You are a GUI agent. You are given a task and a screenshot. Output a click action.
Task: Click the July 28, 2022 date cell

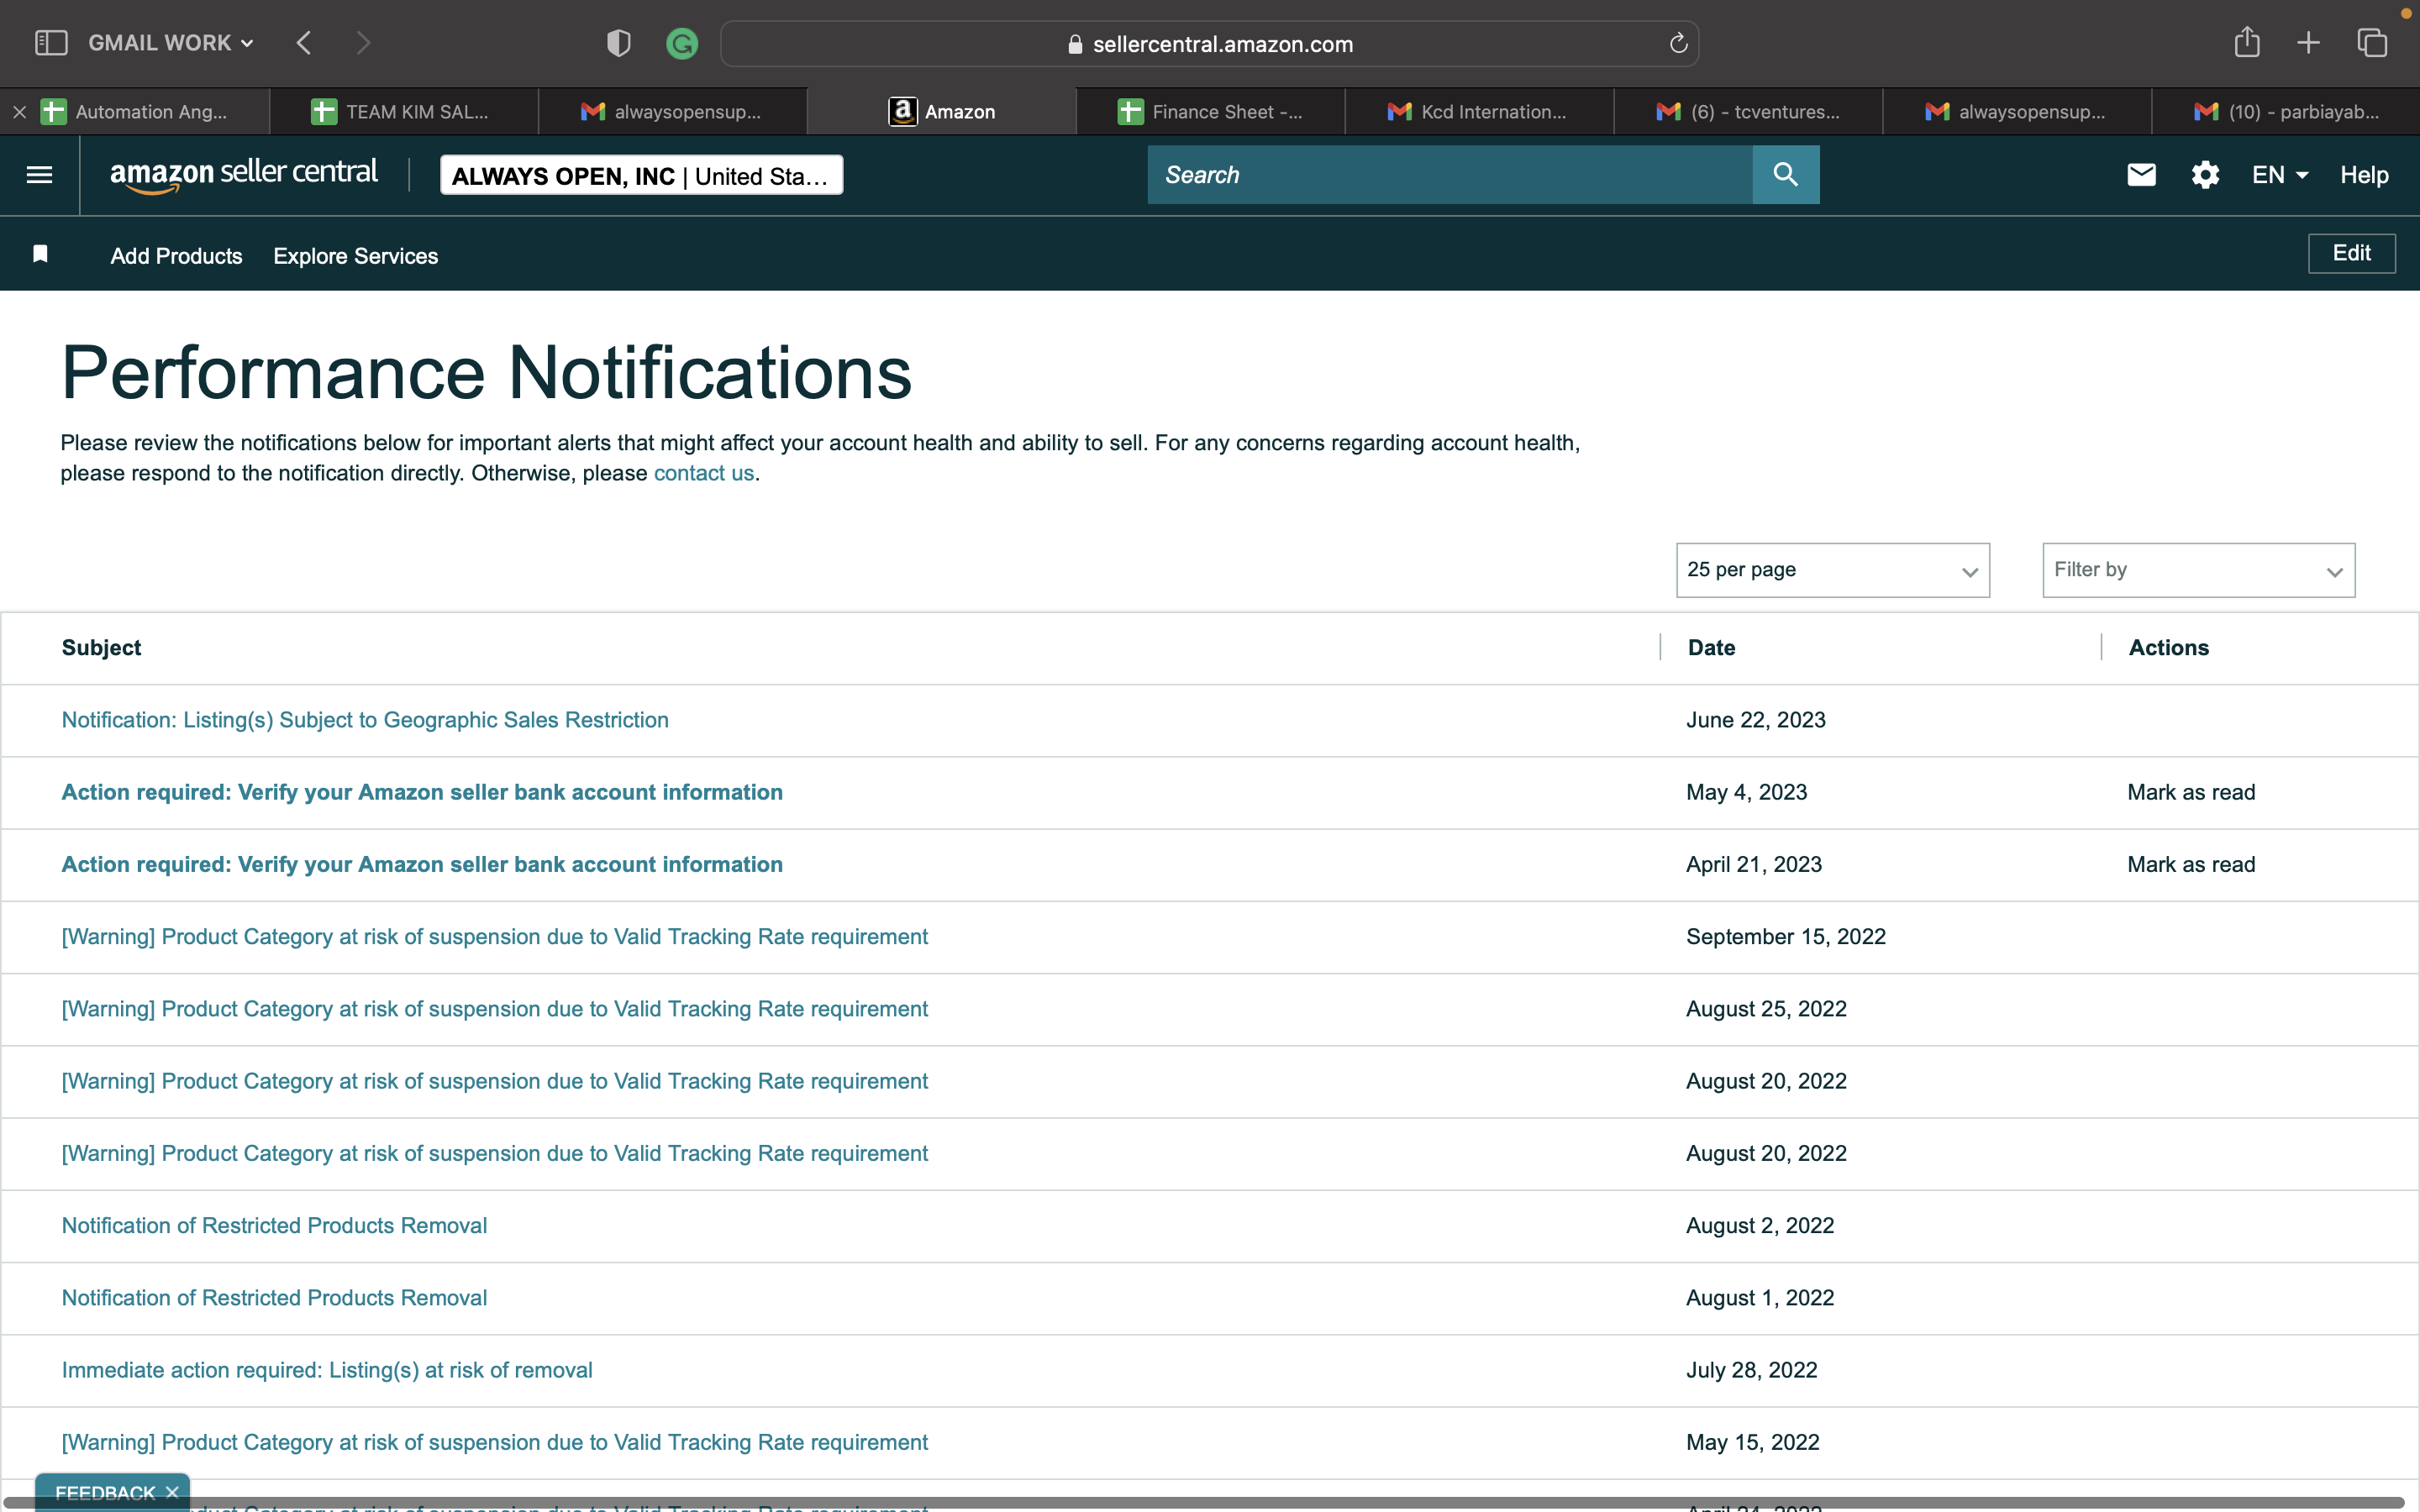tap(1752, 1370)
